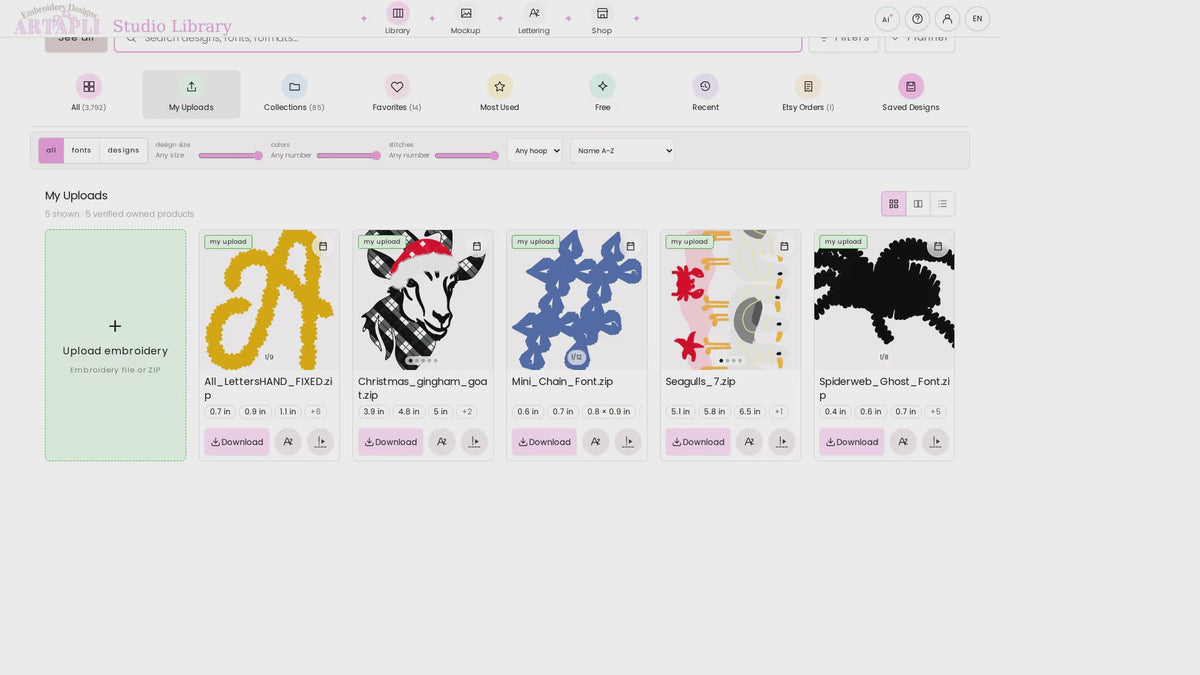Click calendar icon on Mini_Chain_Font thumbnail

pos(630,246)
